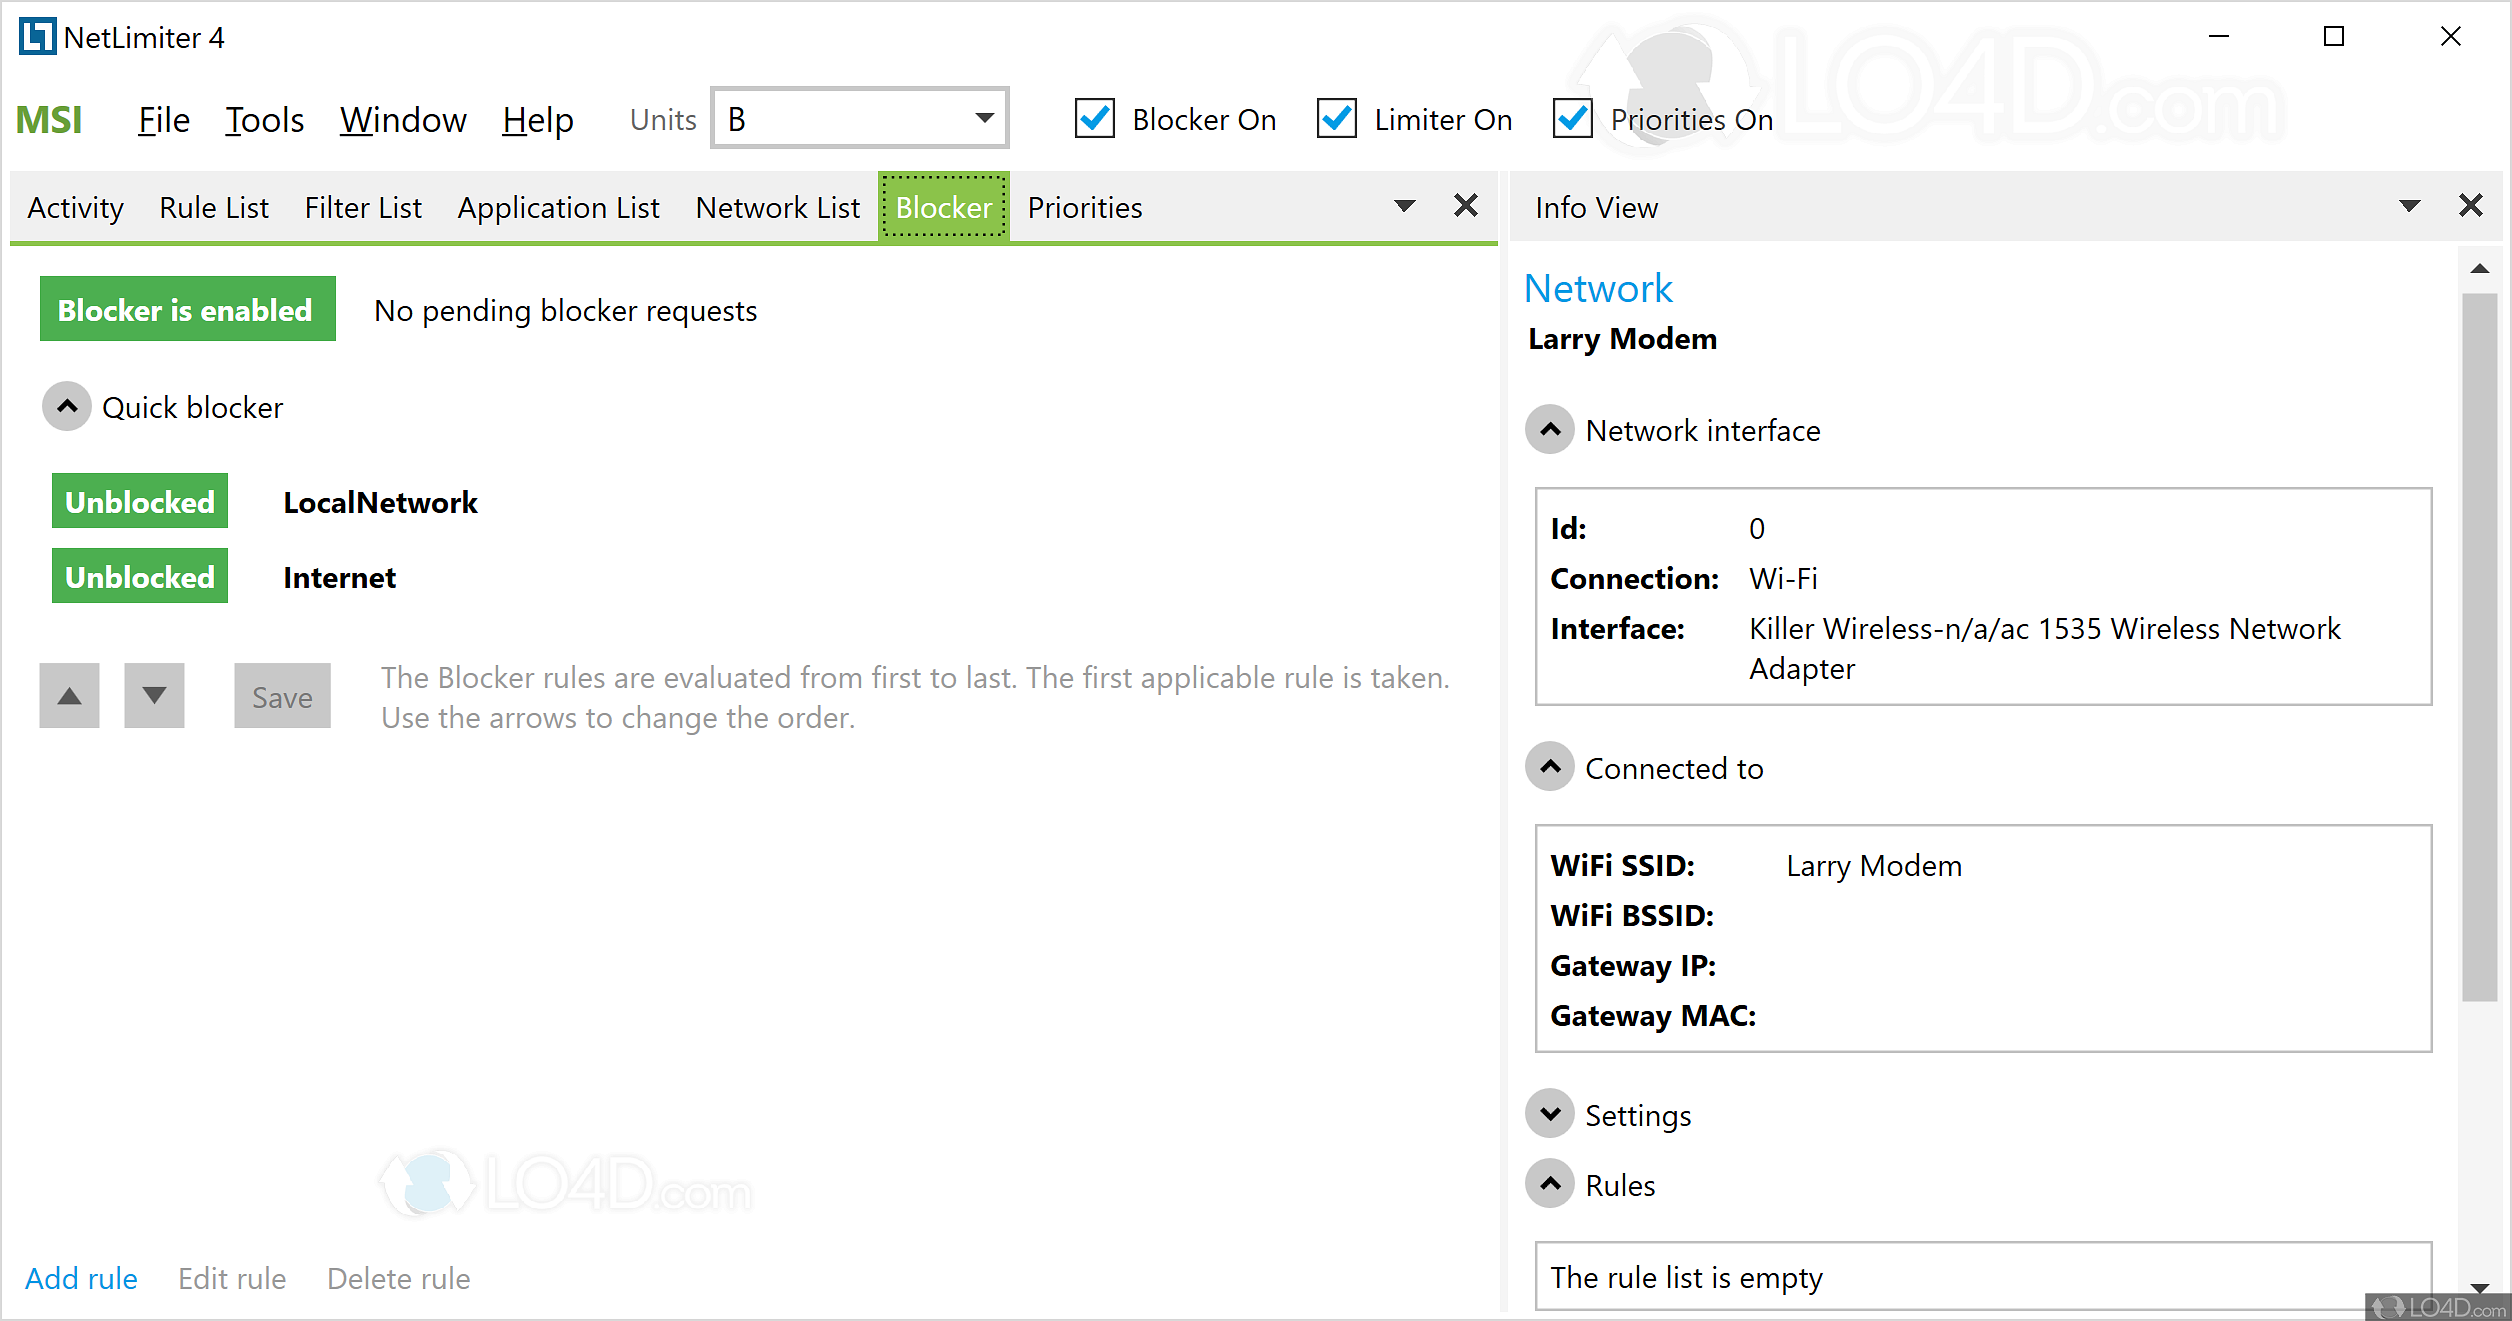Switch to the Rule List tab

click(214, 208)
